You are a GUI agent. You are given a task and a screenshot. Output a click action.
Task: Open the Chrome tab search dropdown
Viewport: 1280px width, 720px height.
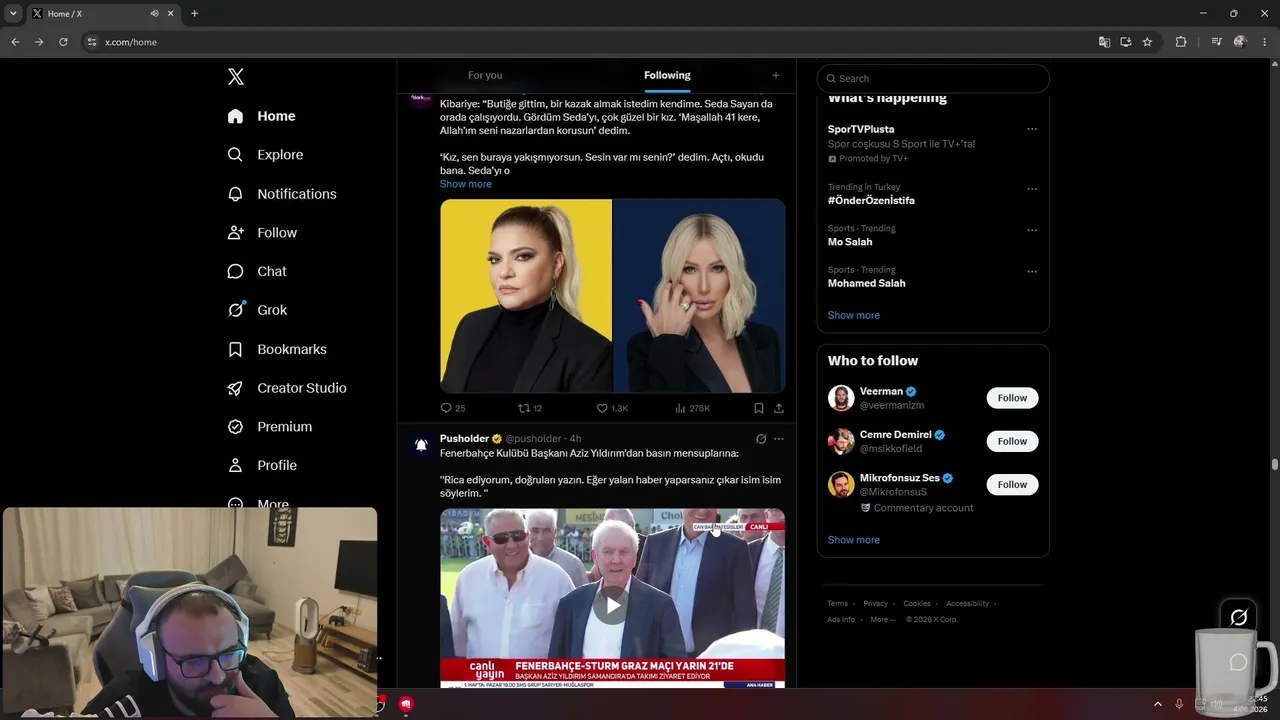click(x=13, y=14)
